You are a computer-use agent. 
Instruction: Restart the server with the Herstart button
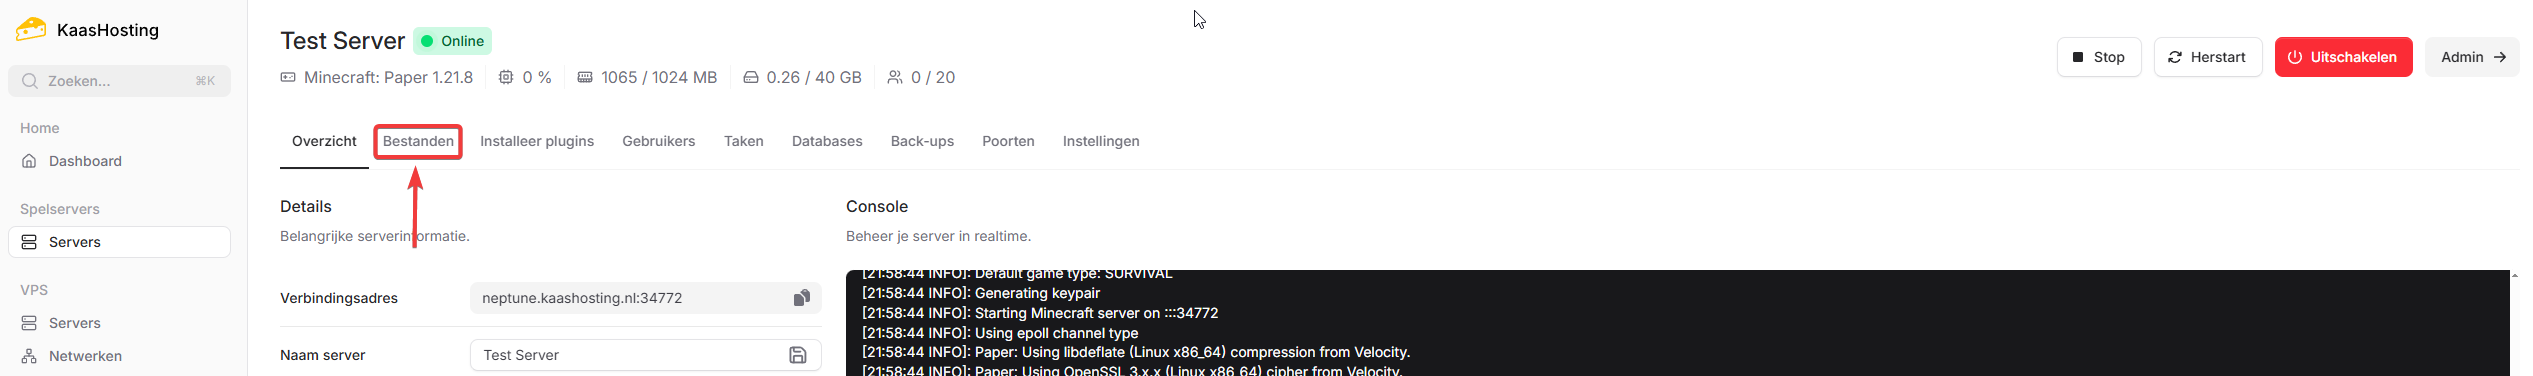[x=2208, y=57]
